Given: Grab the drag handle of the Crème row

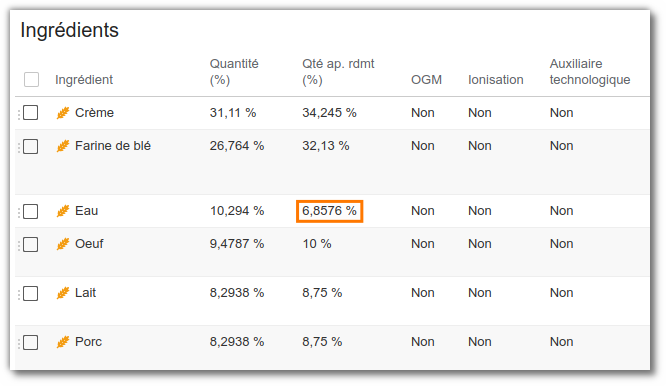Looking at the screenshot, I should (19, 114).
